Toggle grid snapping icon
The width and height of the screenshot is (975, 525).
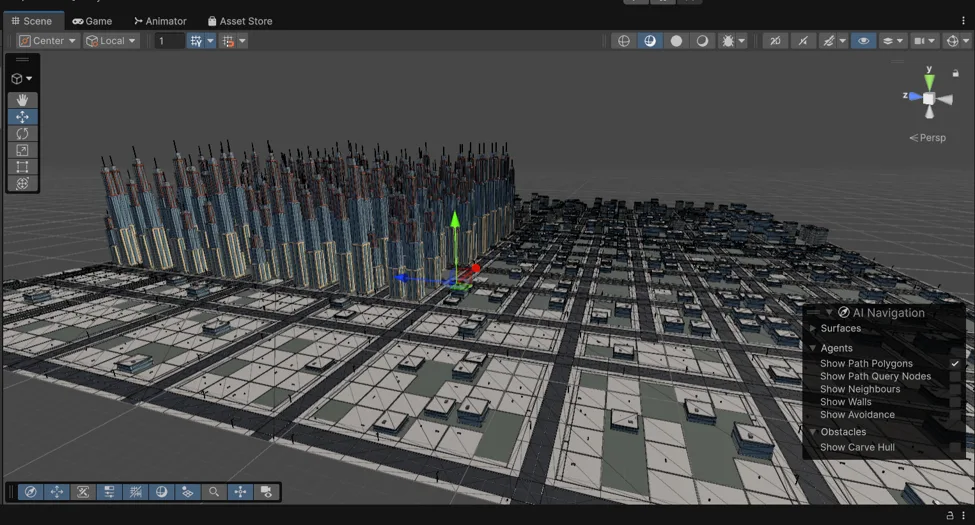[x=228, y=41]
